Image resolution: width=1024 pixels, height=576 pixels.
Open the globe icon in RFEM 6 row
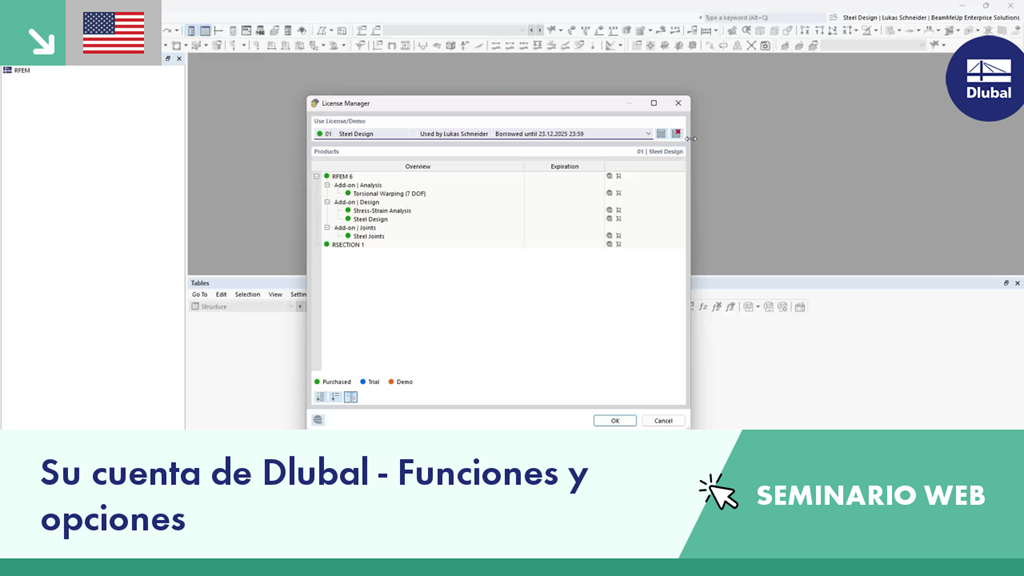point(609,176)
